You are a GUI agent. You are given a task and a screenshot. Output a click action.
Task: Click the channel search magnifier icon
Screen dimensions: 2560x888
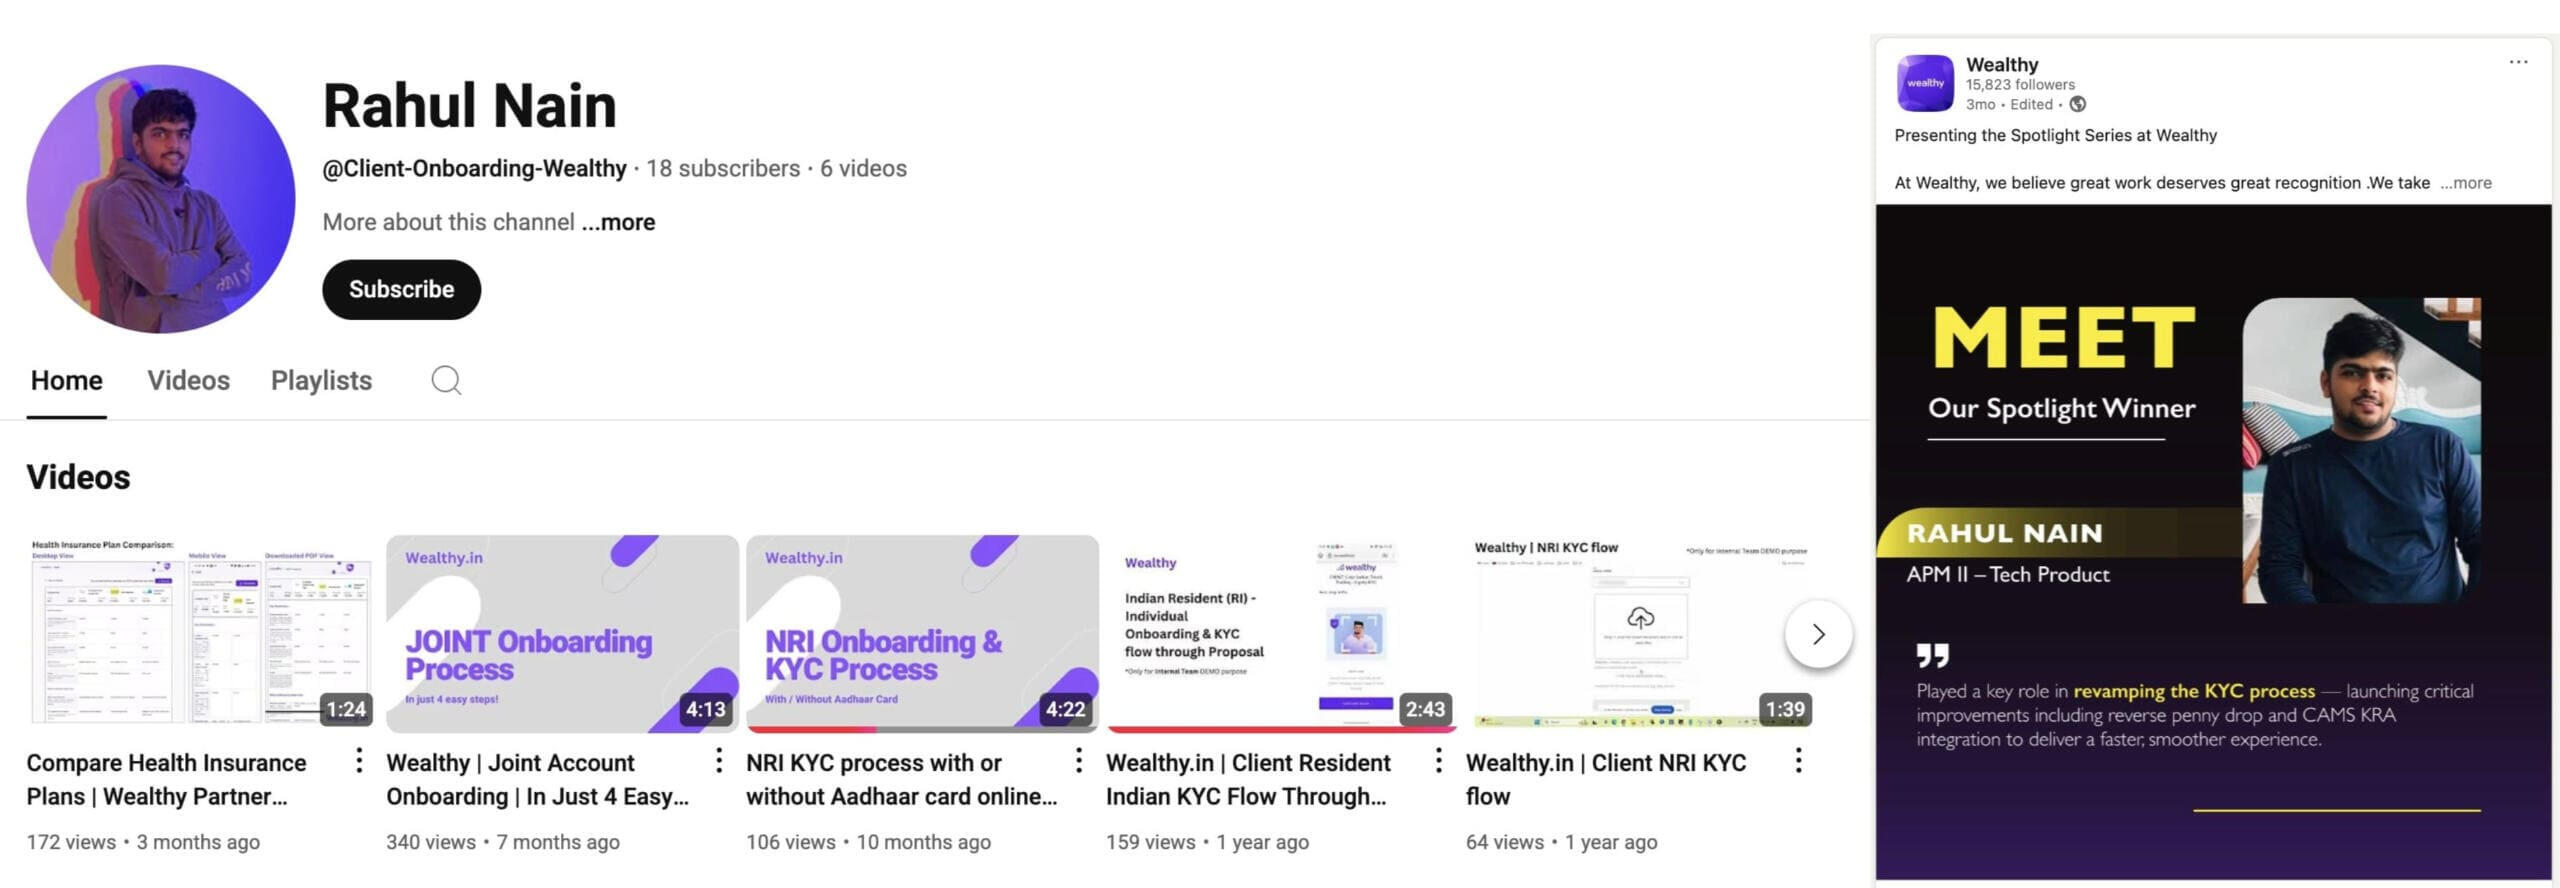point(446,381)
